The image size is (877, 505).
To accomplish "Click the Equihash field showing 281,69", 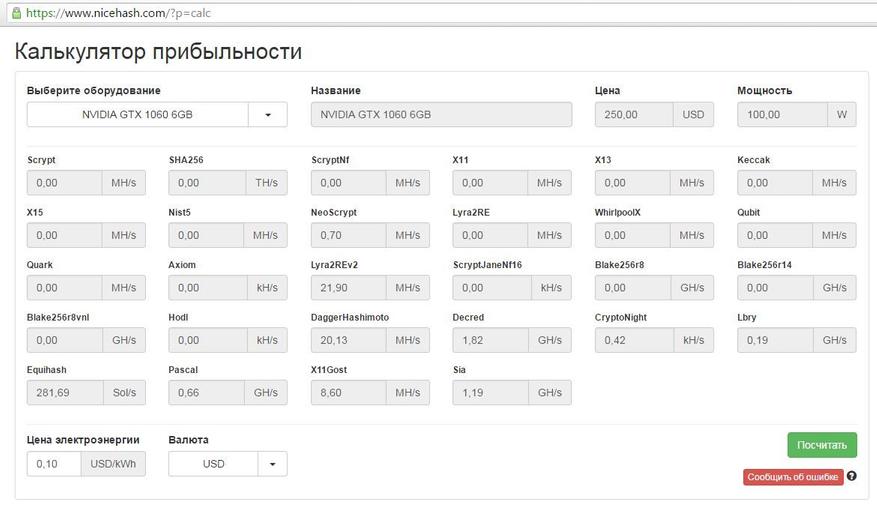I will click(65, 393).
